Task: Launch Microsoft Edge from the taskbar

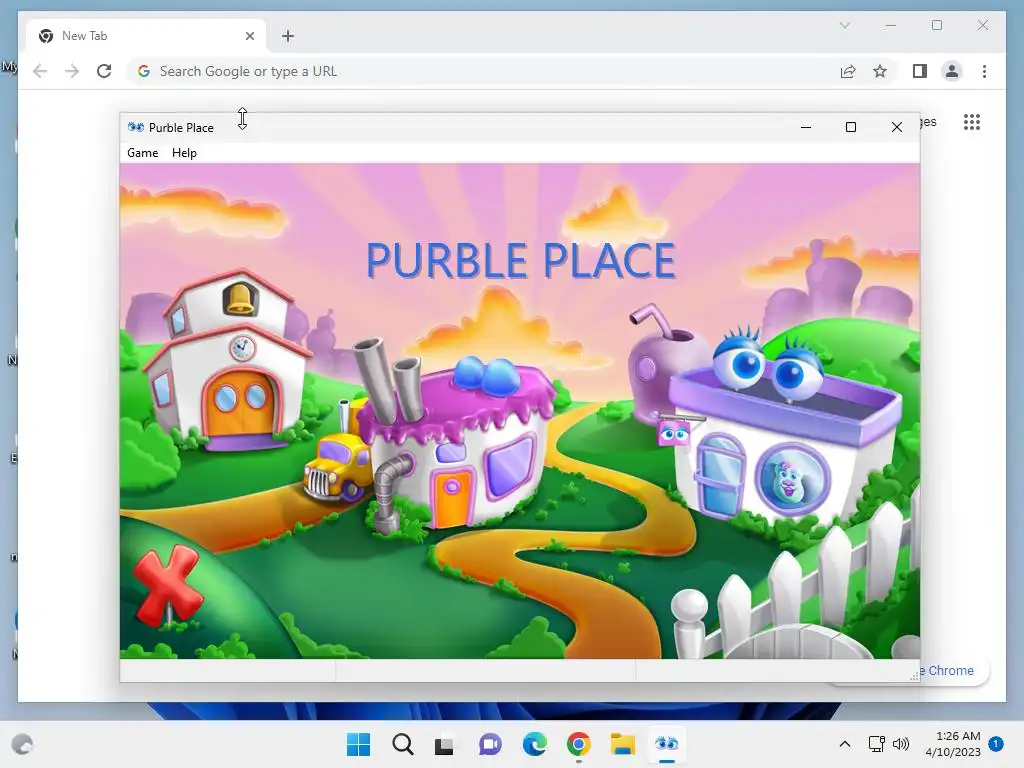Action: click(534, 744)
